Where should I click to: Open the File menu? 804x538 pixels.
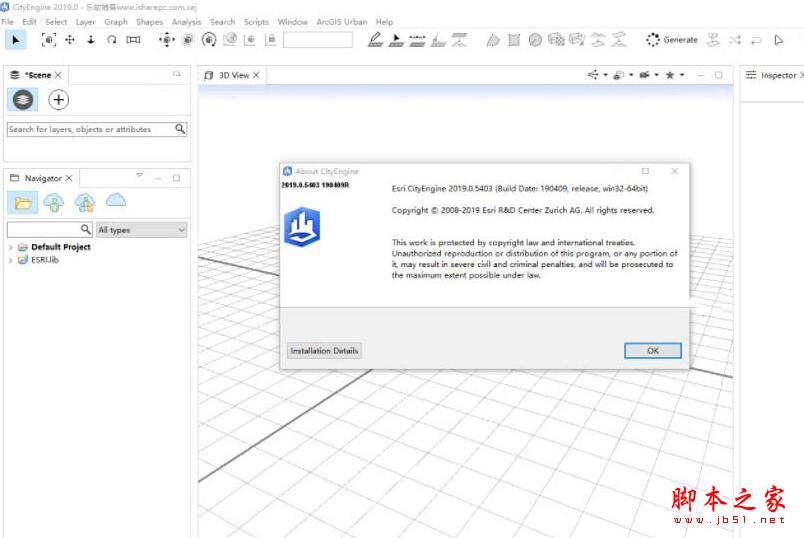(8, 22)
